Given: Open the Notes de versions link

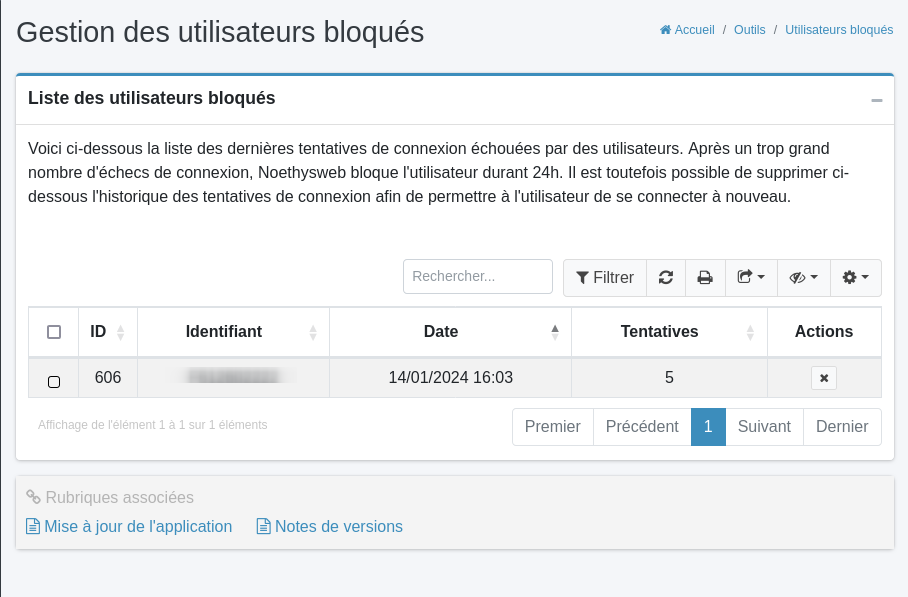Looking at the screenshot, I should pyautogui.click(x=338, y=527).
